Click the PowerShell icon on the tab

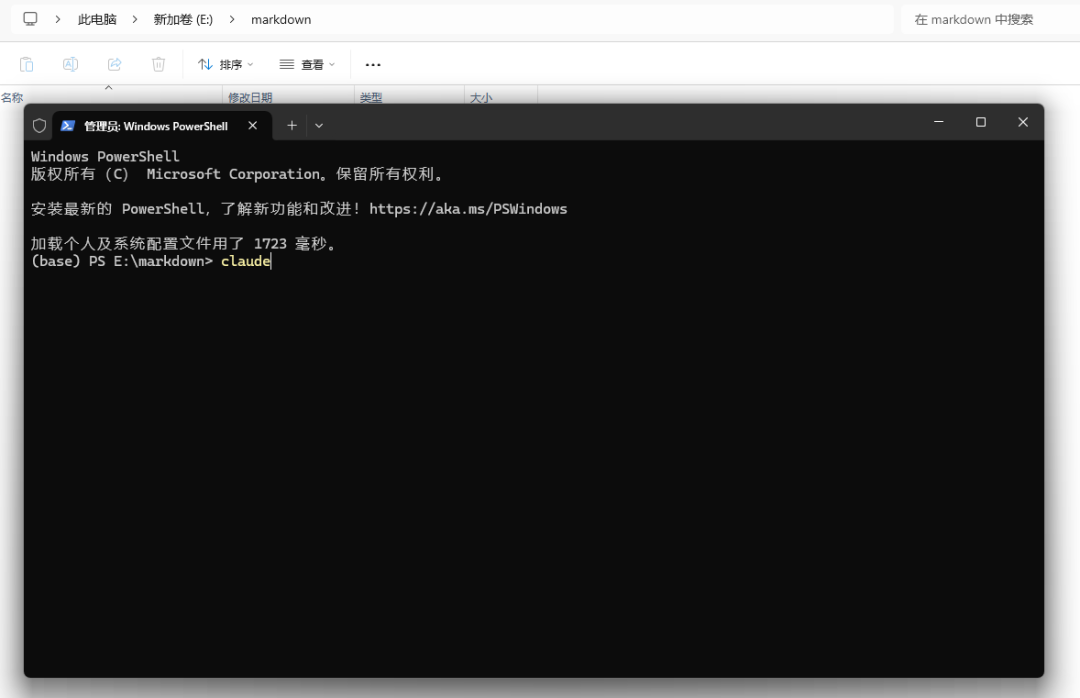click(x=68, y=125)
